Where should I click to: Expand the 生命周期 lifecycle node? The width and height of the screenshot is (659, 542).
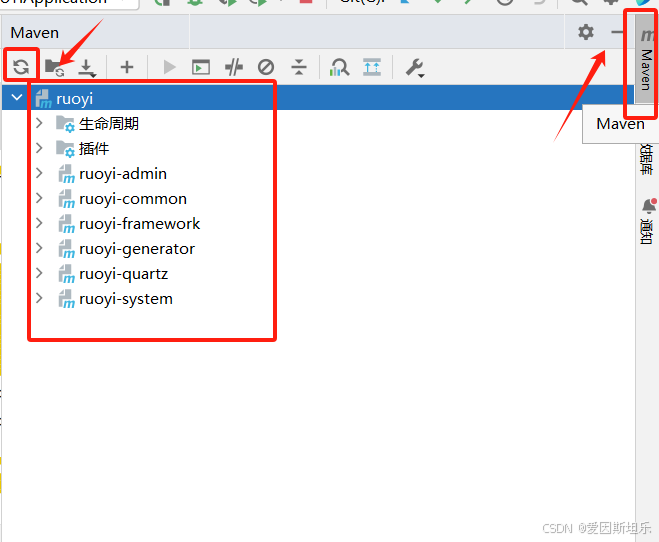tap(39, 123)
